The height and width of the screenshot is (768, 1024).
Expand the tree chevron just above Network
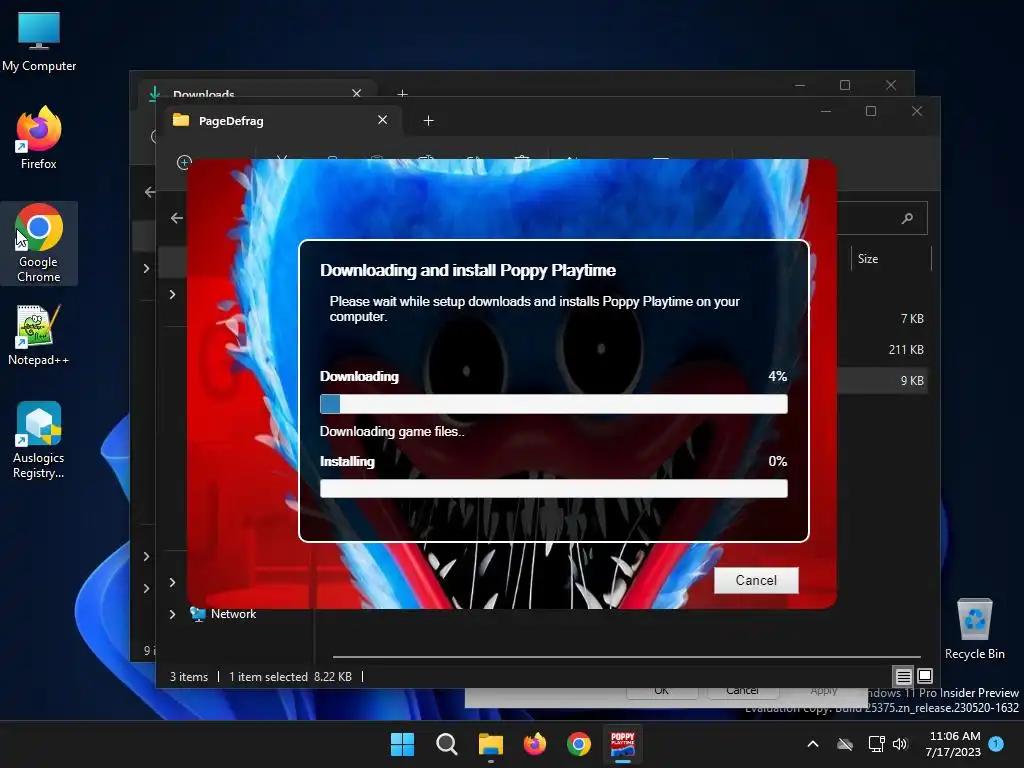pyautogui.click(x=172, y=582)
